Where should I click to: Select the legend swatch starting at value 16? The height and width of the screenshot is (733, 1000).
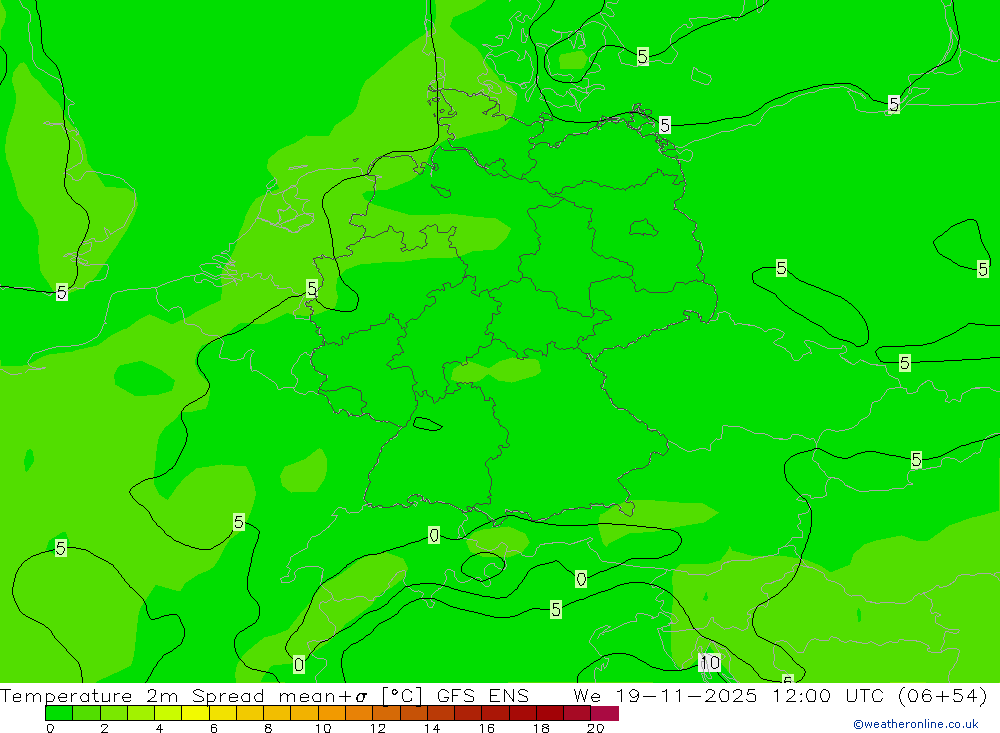pyautogui.click(x=496, y=713)
